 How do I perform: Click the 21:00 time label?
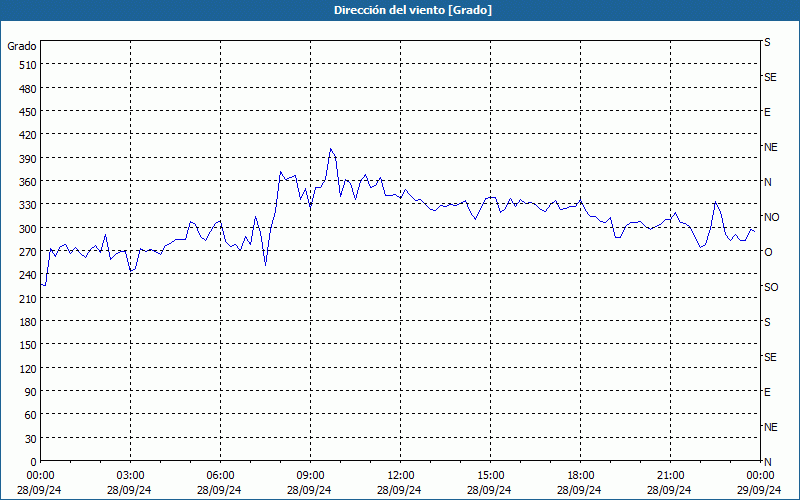(670, 476)
